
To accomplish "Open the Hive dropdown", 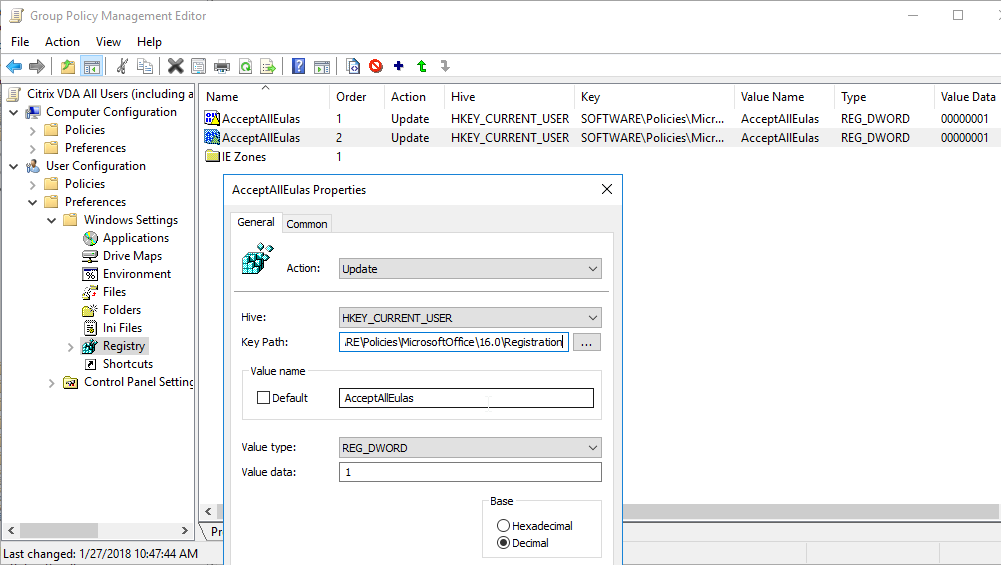I will 470,317.
